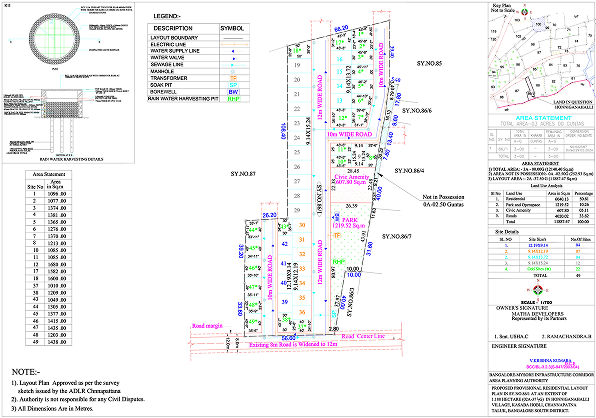This screenshot has width=596, height=418.
Task: Click the sewage line symbol in the legend
Action: point(234,65)
